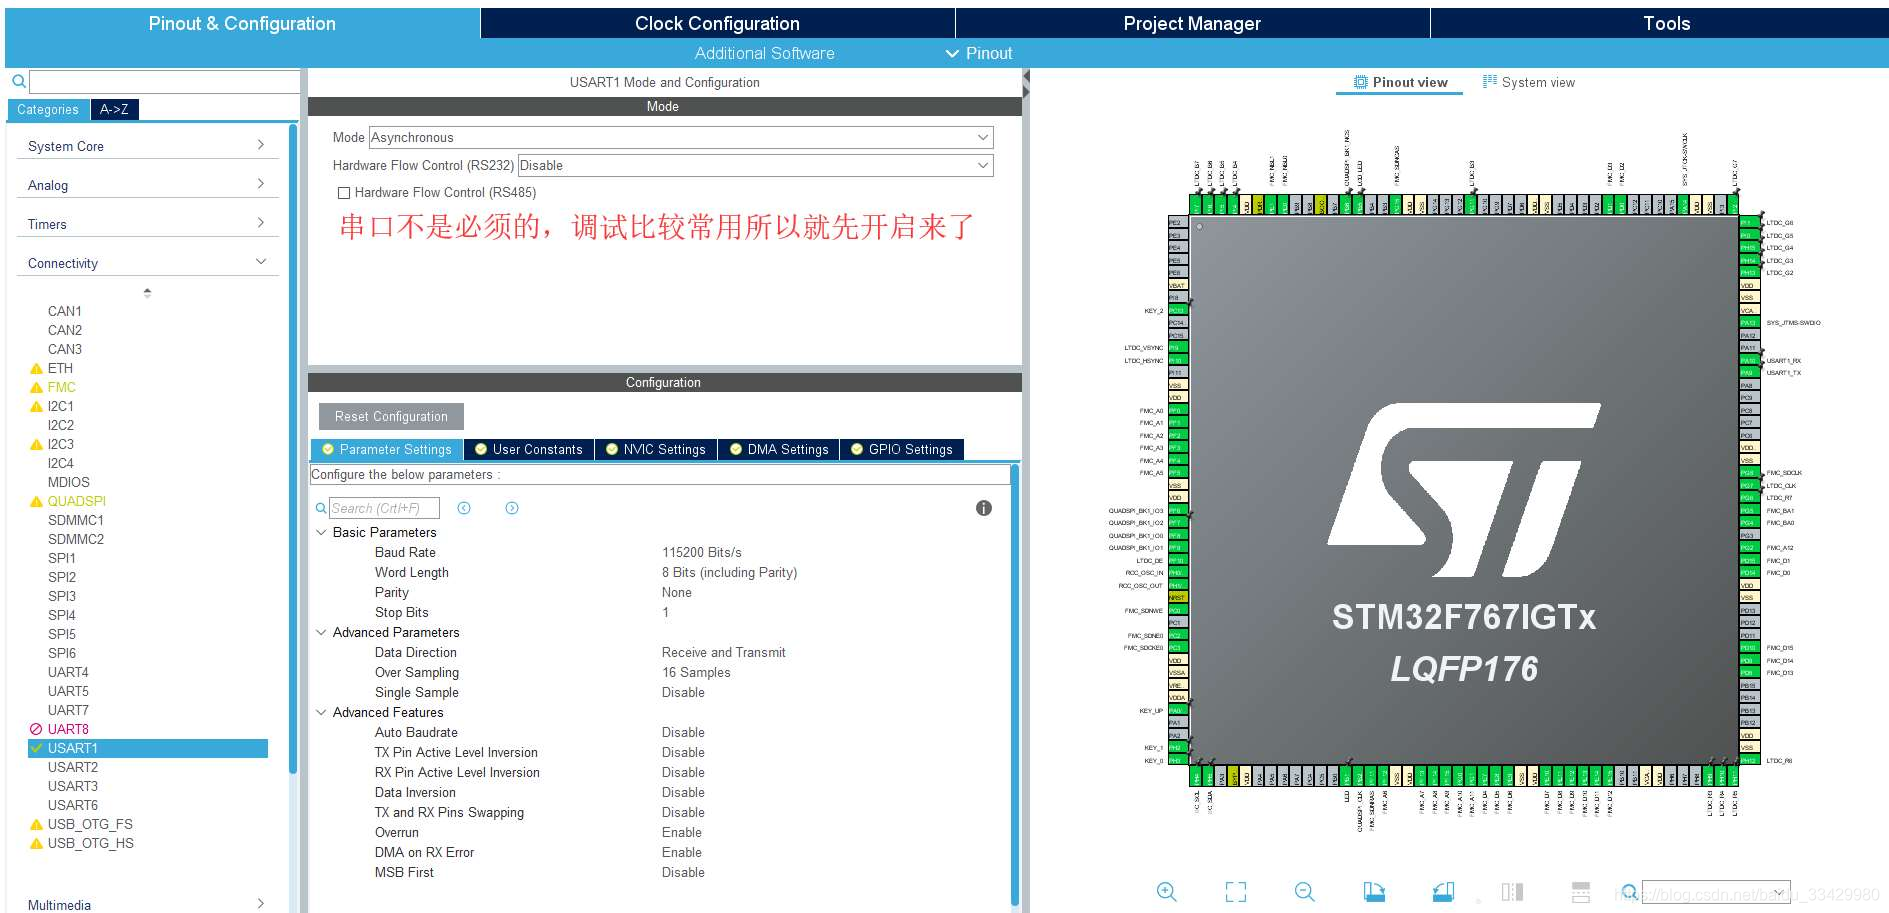Click the warning icon beside FMC

(37, 388)
